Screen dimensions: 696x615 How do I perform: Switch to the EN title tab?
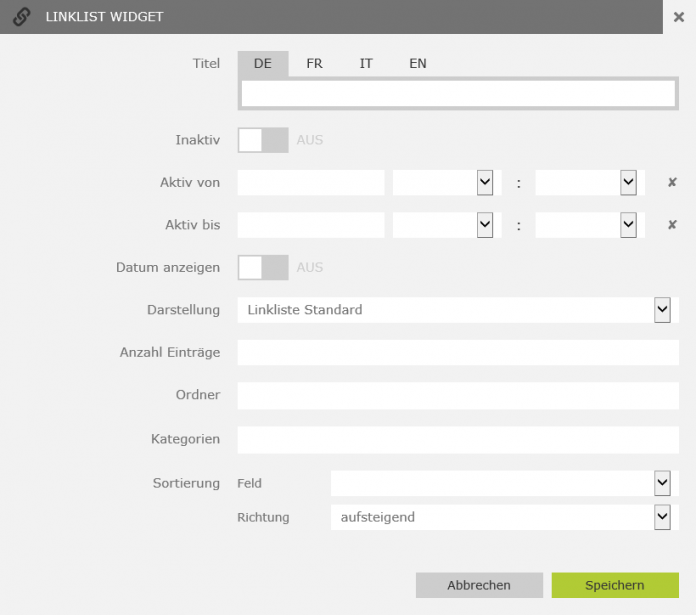[x=418, y=63]
